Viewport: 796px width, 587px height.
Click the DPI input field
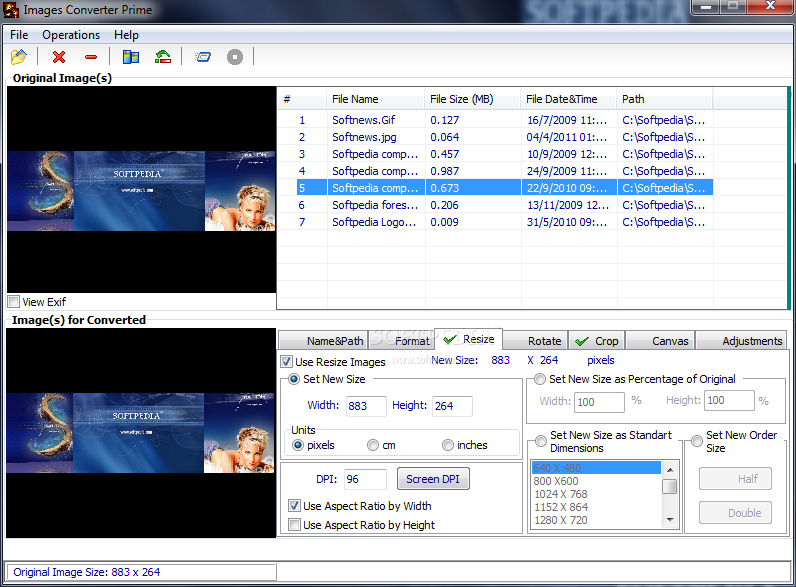click(365, 479)
